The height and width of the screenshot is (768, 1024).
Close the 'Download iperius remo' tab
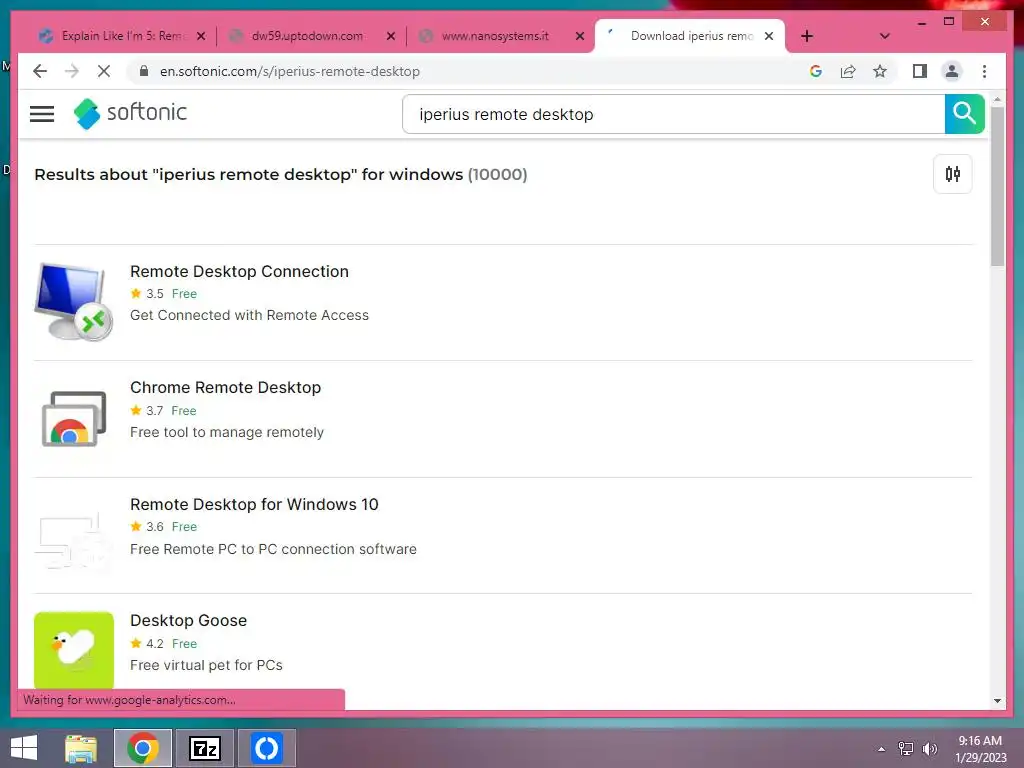point(769,36)
